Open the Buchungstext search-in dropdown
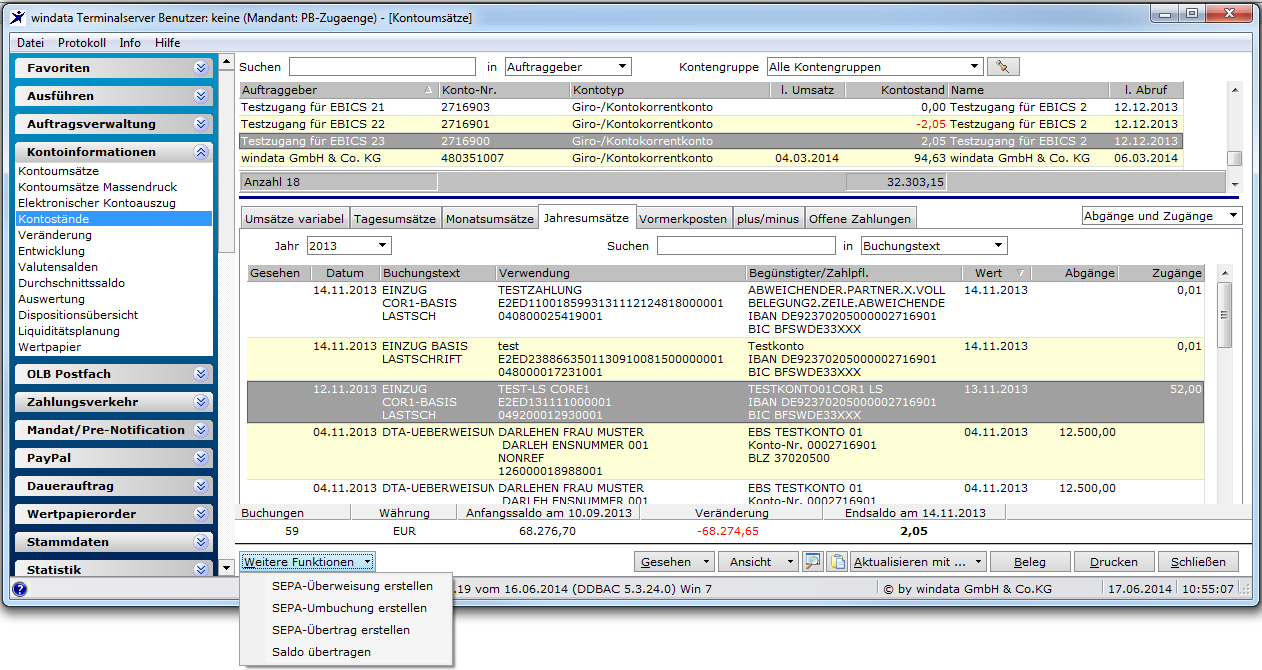1262x670 pixels. 934,245
